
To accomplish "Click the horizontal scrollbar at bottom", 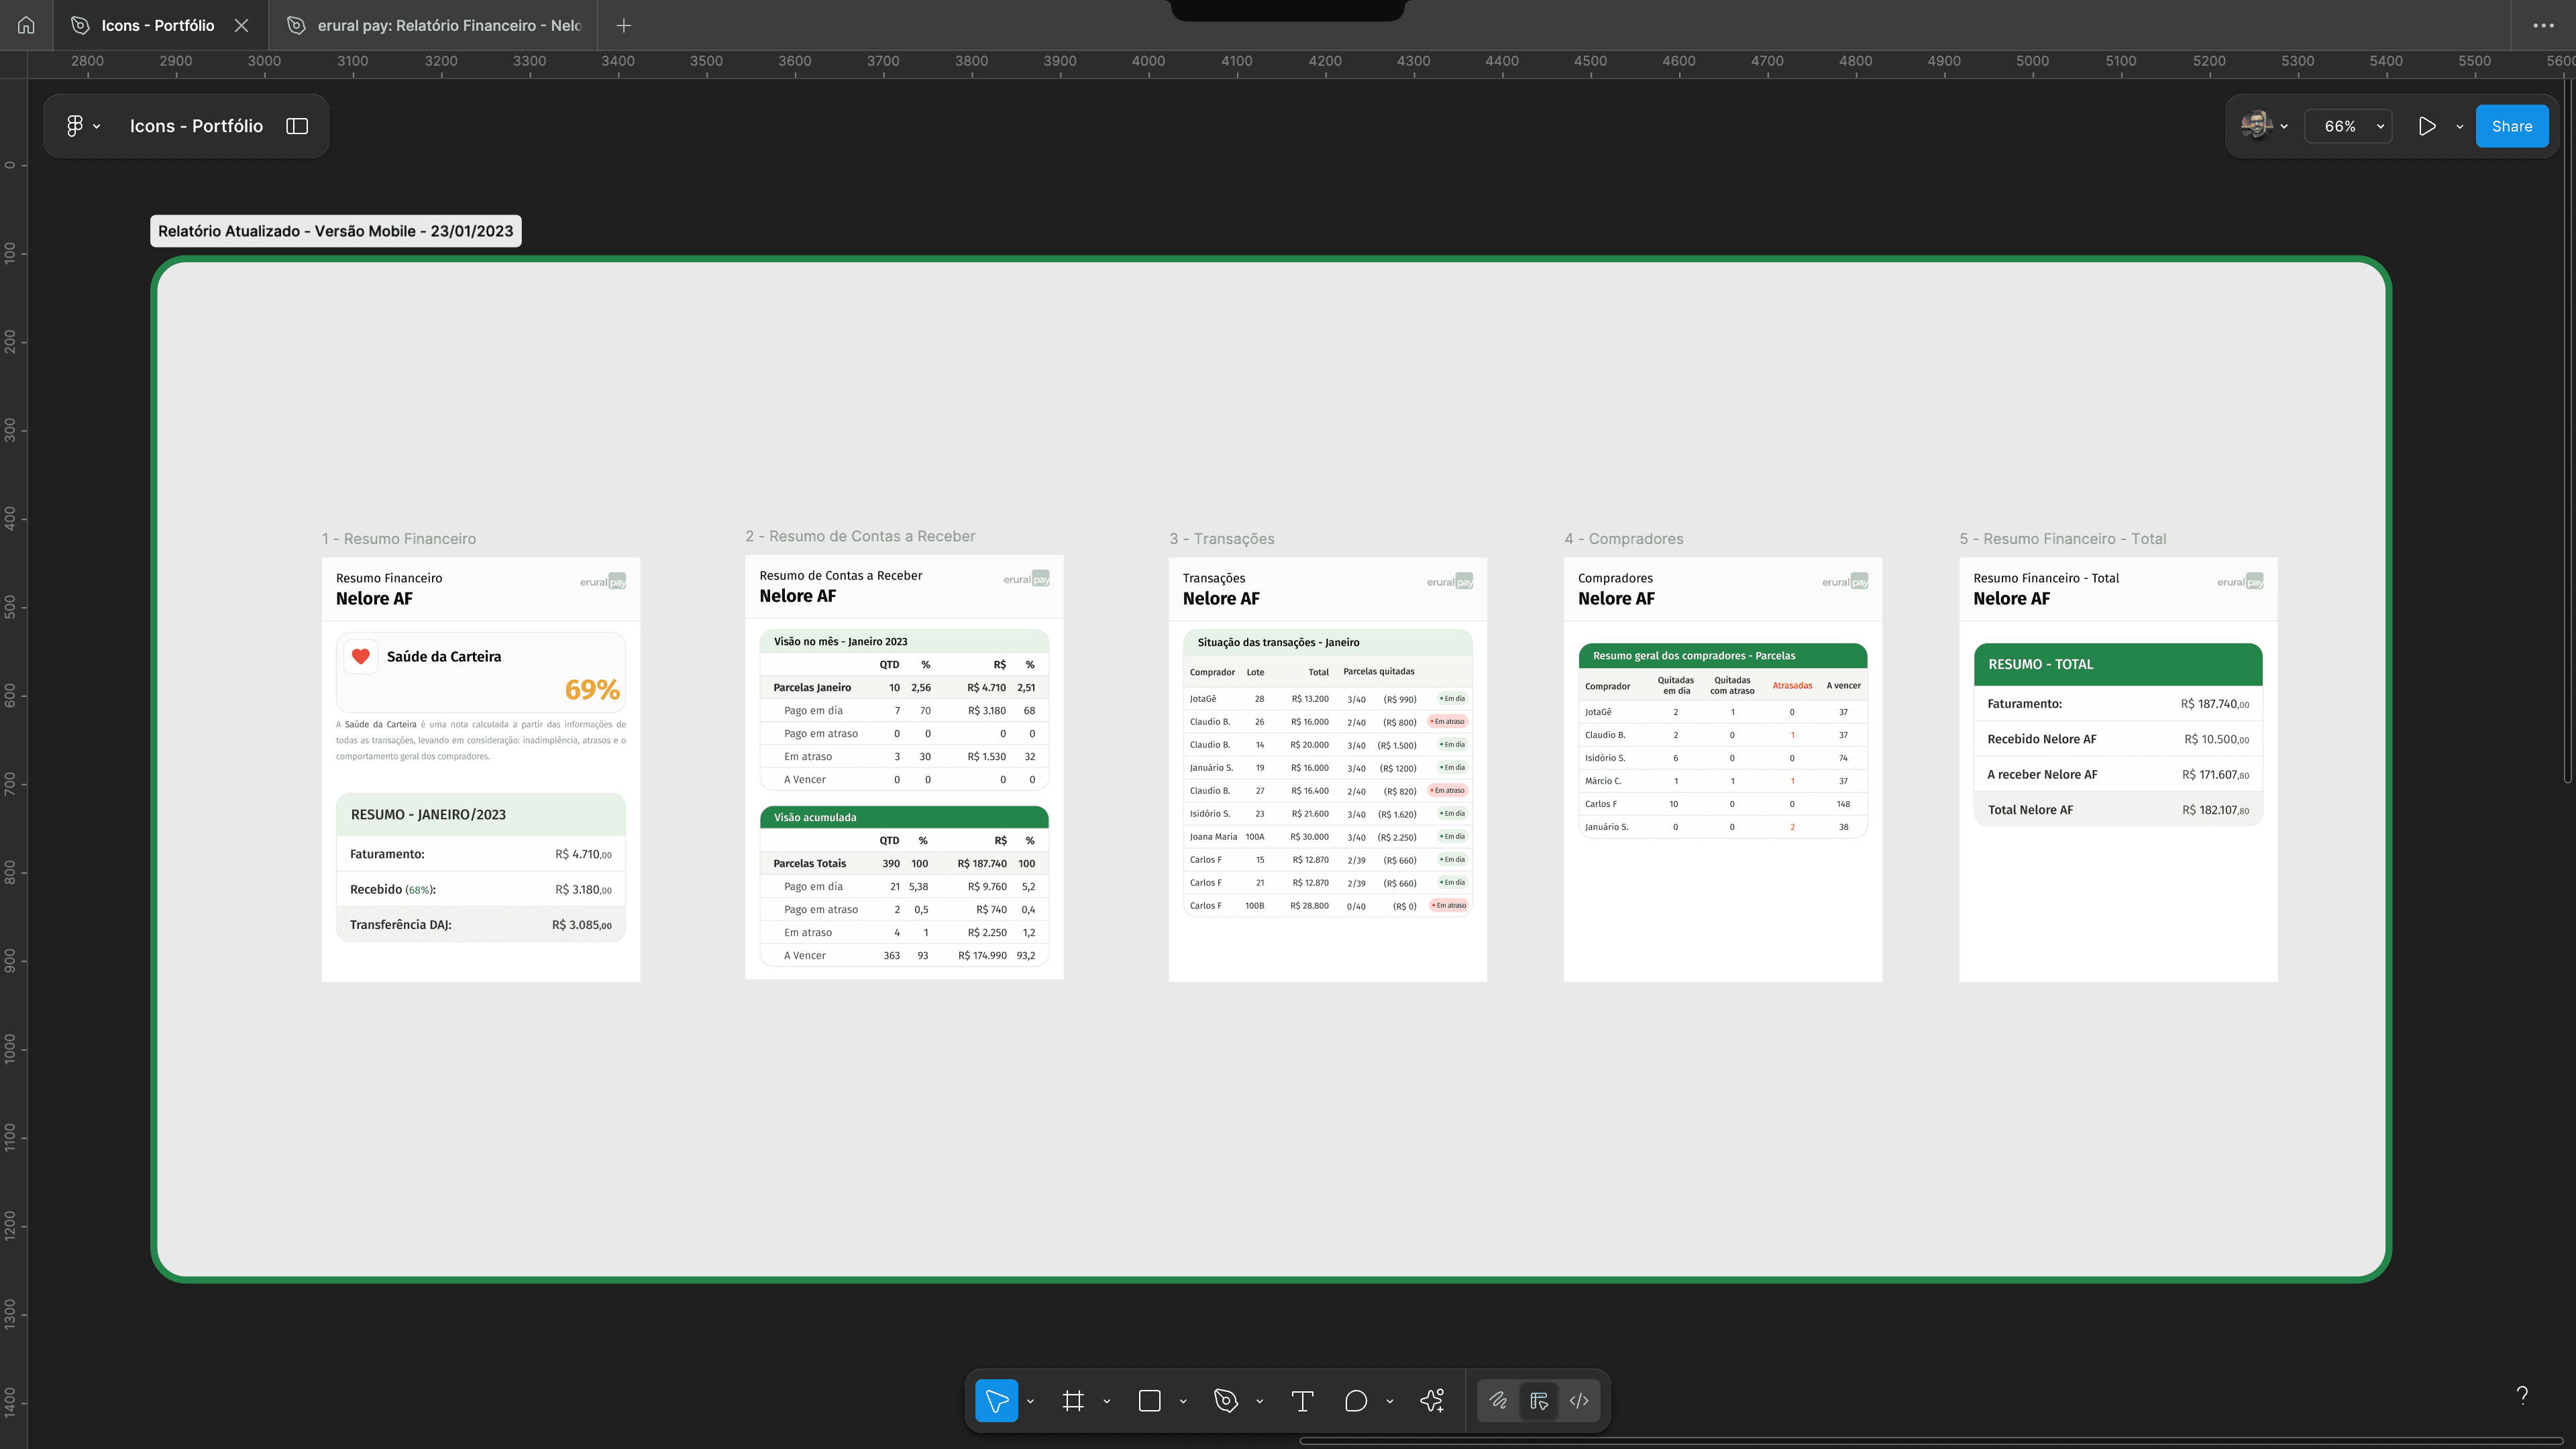I will pos(1930,1441).
